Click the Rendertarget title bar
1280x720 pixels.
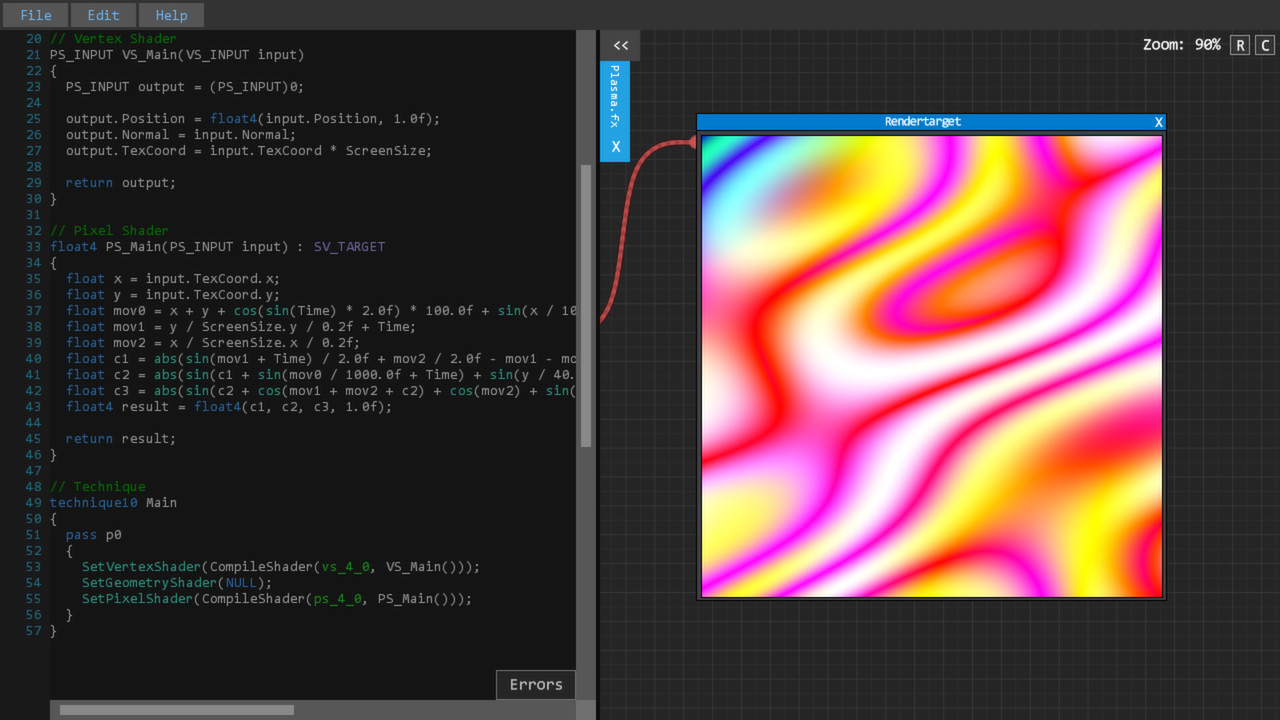click(x=922, y=121)
